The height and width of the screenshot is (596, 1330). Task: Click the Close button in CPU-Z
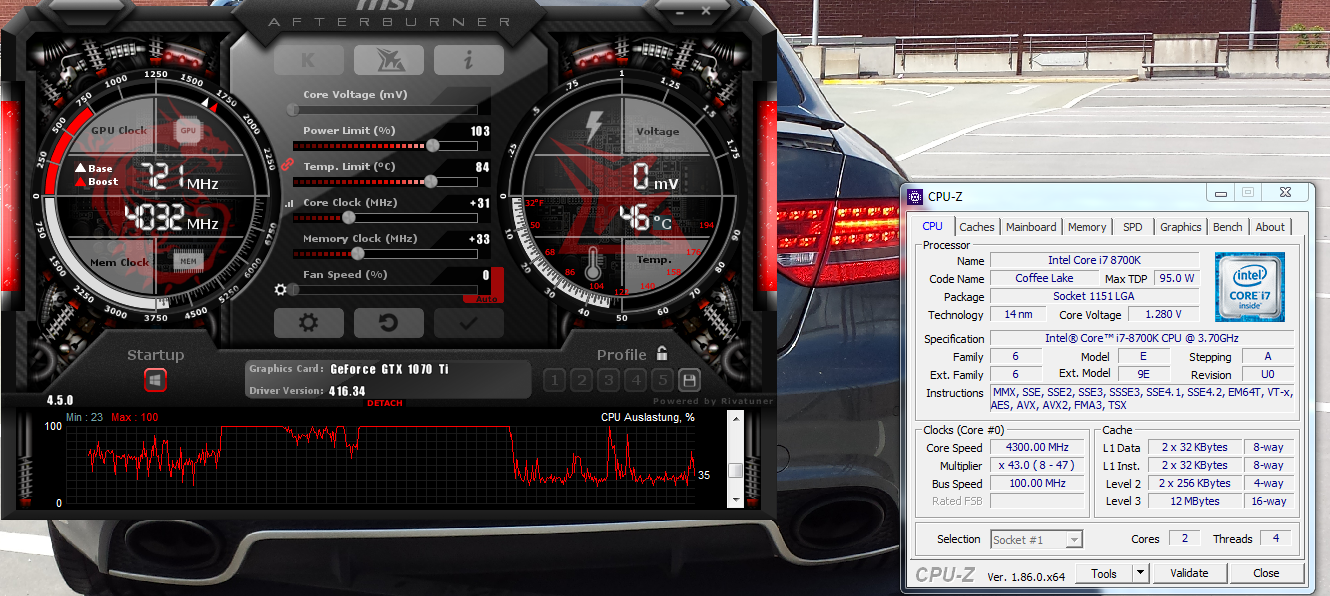1266,573
